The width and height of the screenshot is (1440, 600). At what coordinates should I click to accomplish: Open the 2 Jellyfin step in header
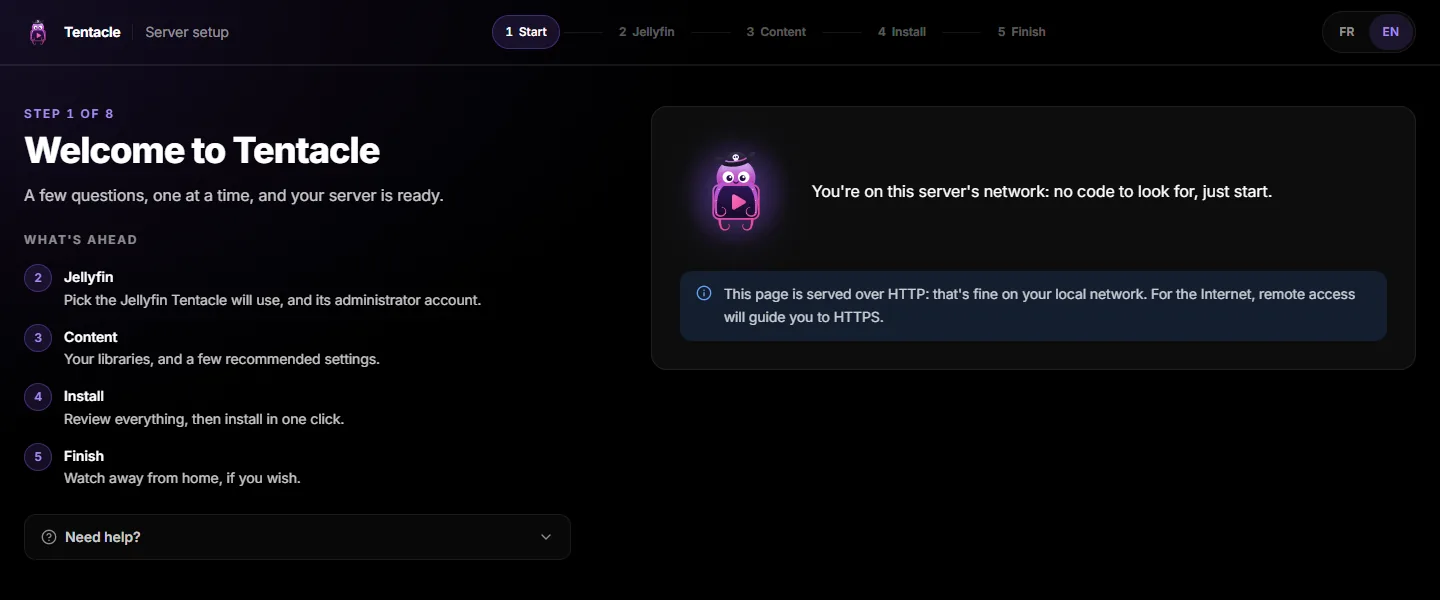pos(646,32)
